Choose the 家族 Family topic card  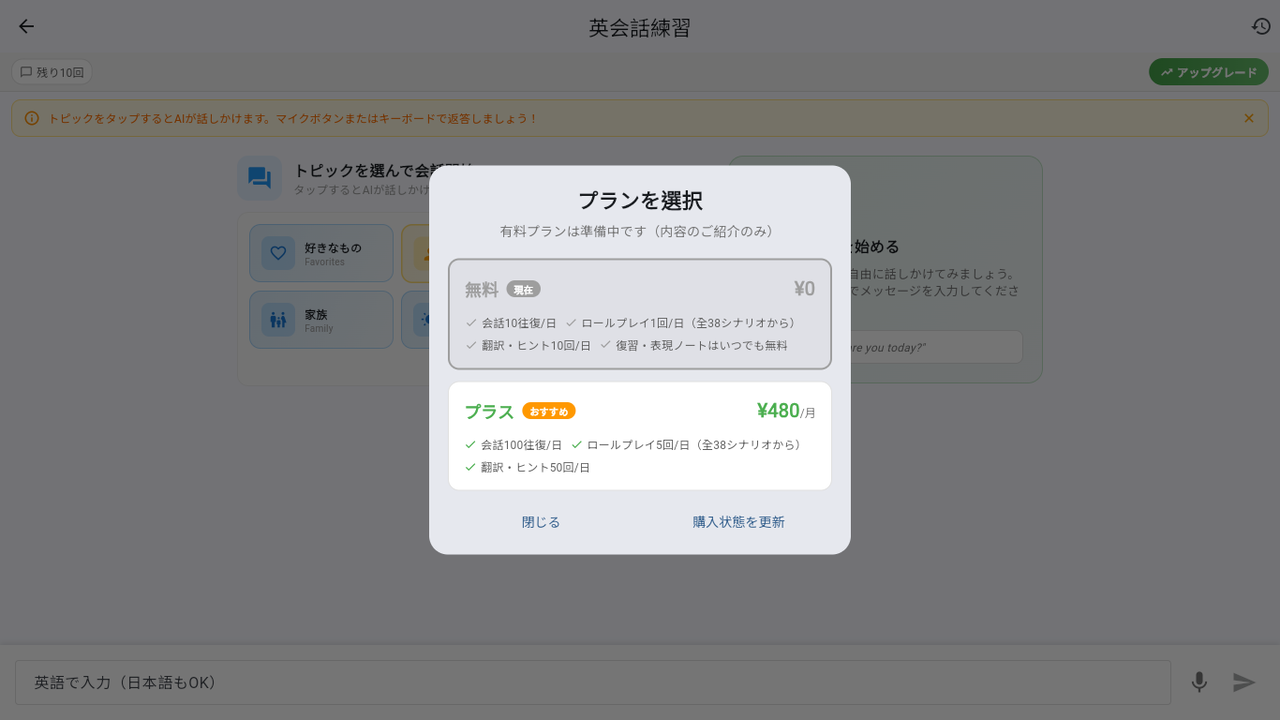click(321, 320)
